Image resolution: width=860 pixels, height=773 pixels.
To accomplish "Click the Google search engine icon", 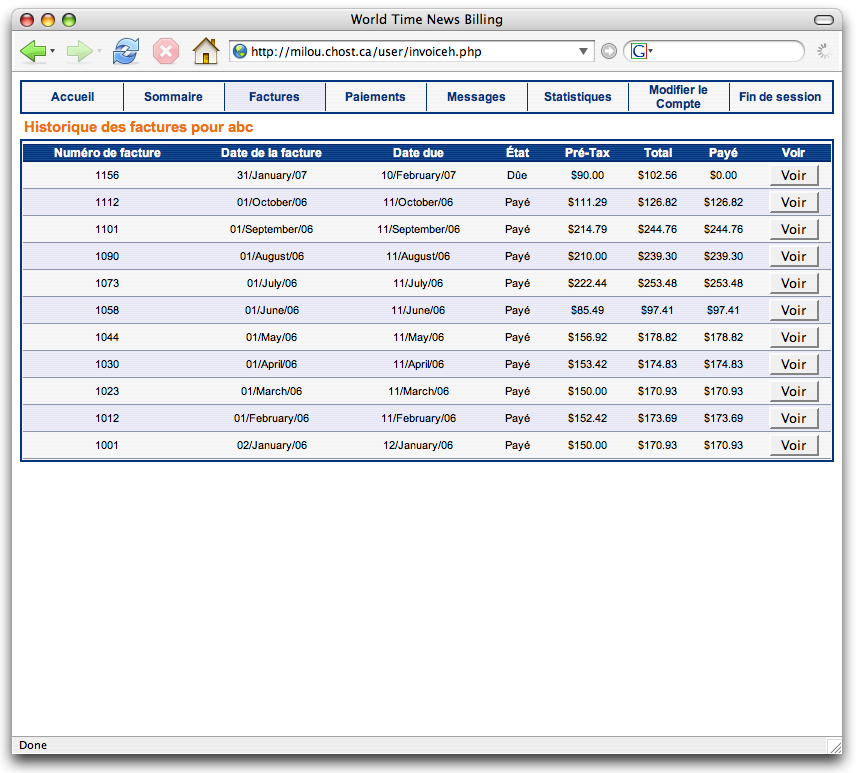I will tap(638, 51).
